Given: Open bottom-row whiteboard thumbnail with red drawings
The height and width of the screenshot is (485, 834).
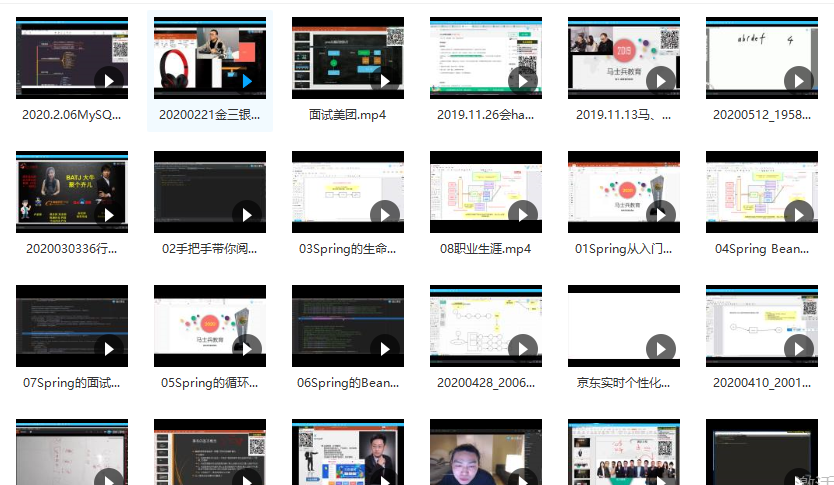Looking at the screenshot, I should tap(72, 452).
